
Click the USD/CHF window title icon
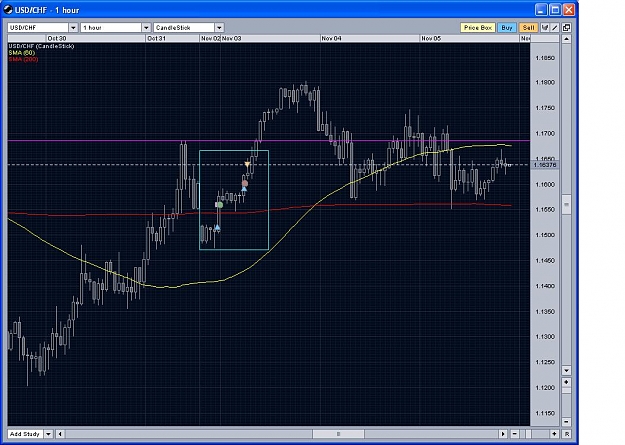(8, 10)
